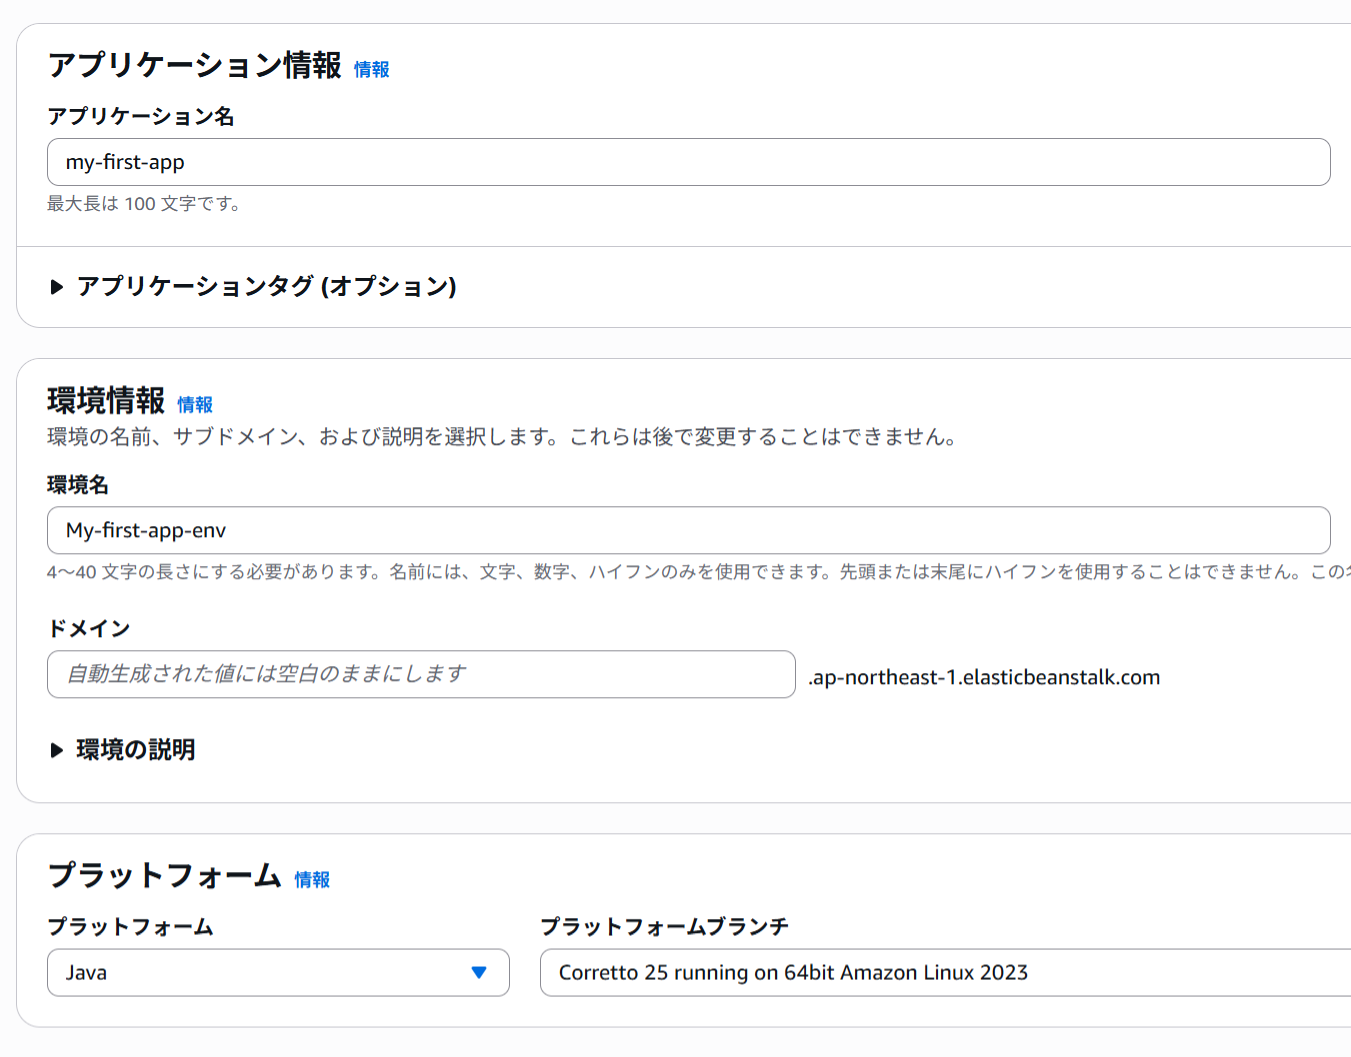1351x1057 pixels.
Task: Click the ap-northeast-1.elasticbeanstalk.com domain suffix text
Action: click(x=986, y=677)
